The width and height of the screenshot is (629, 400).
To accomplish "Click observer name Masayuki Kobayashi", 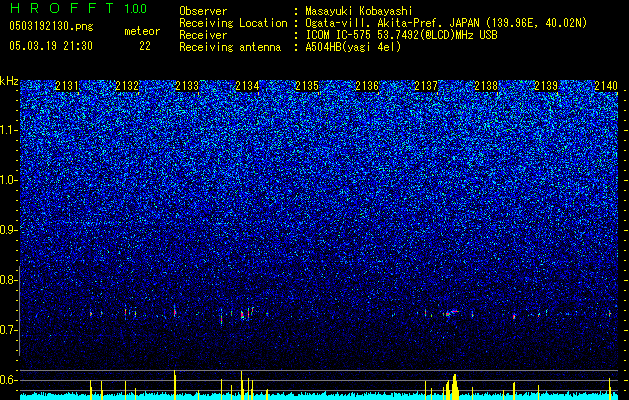I will (x=359, y=11).
